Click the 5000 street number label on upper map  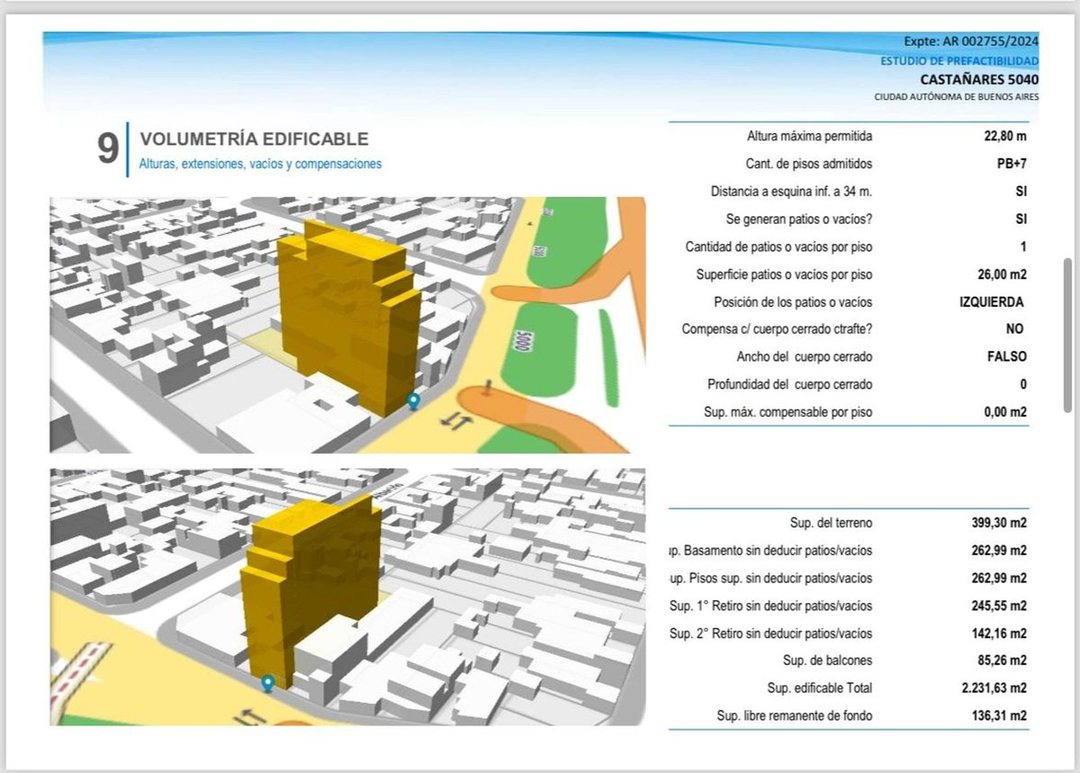(523, 340)
